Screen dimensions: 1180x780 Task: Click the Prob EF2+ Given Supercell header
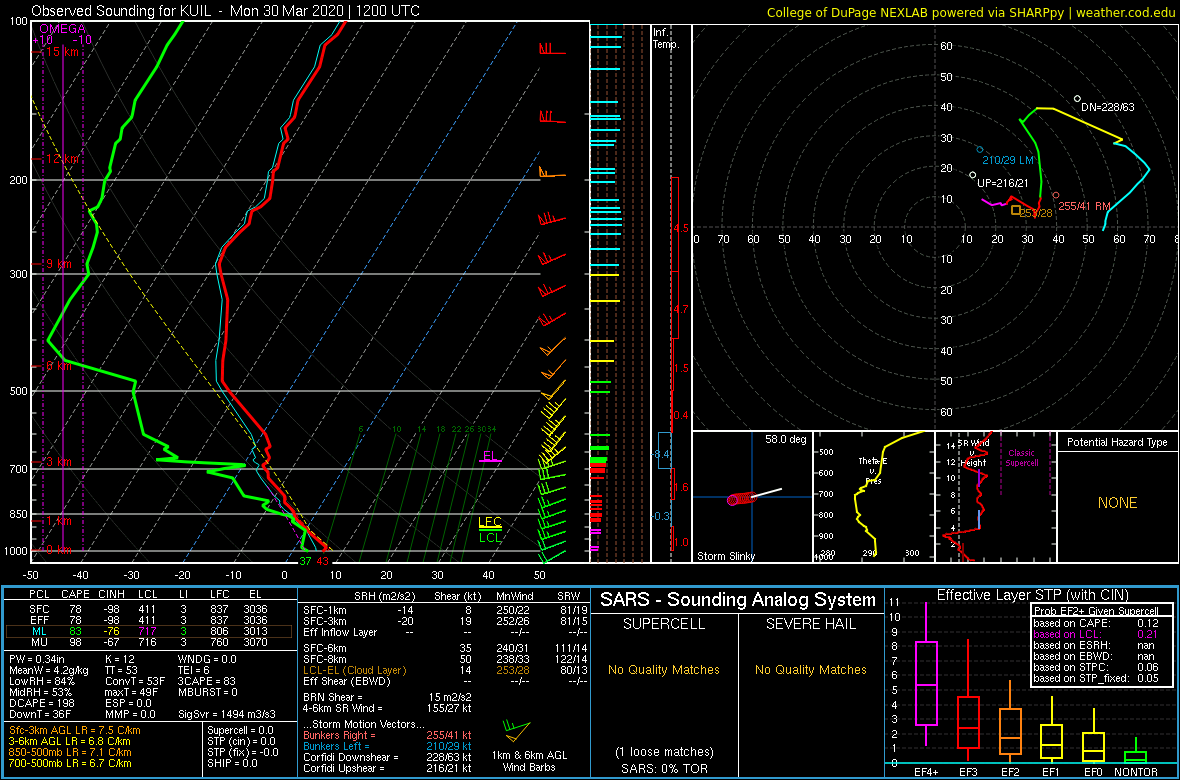click(1096, 611)
